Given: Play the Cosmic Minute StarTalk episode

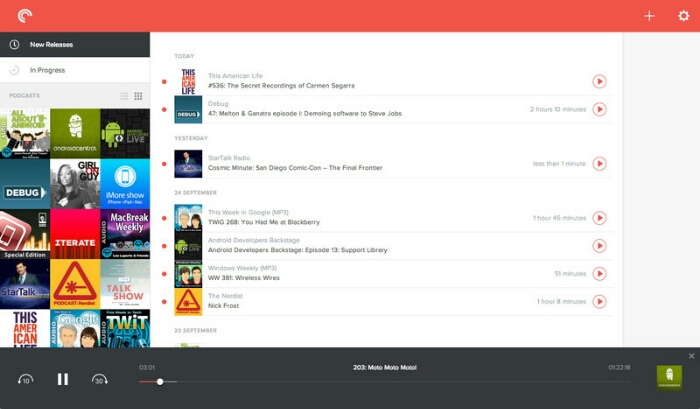Looking at the screenshot, I should (599, 163).
